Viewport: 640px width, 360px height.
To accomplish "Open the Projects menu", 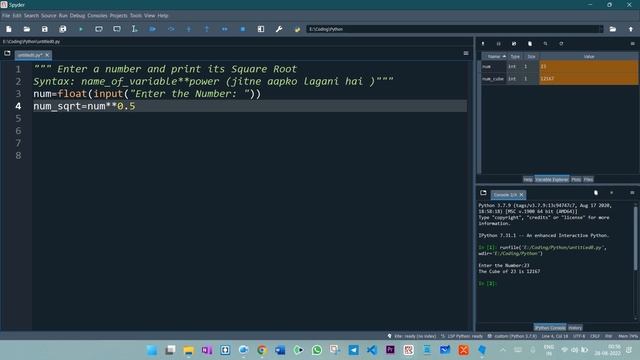I will coord(118,16).
